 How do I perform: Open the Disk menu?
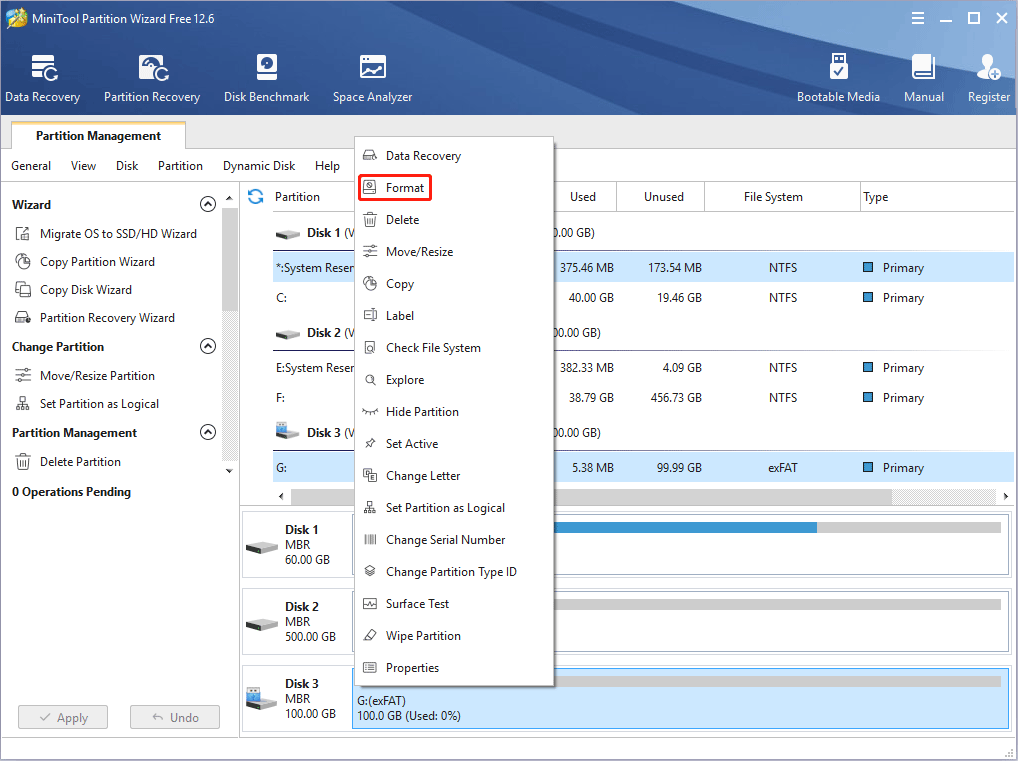click(x=127, y=166)
